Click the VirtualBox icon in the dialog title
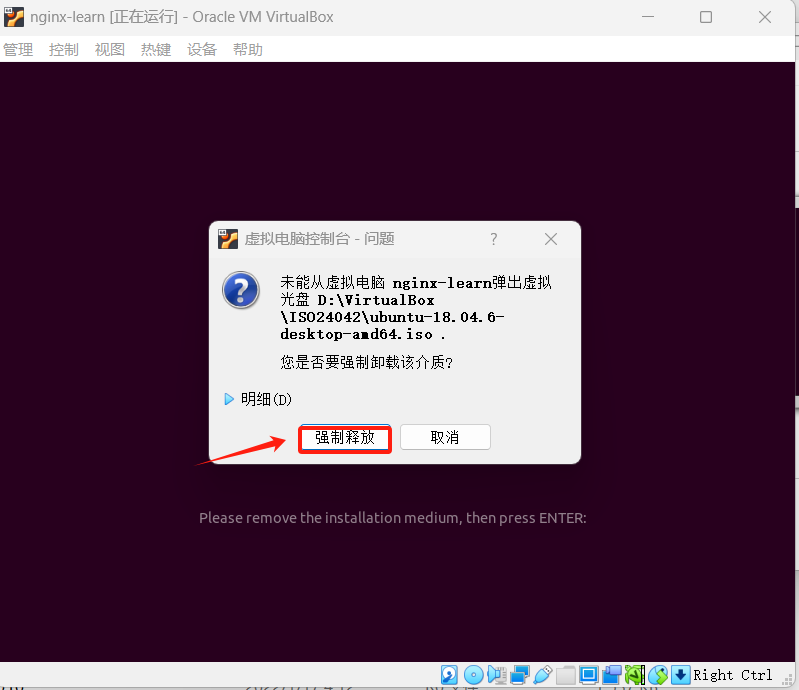The height and width of the screenshot is (690, 799). click(228, 239)
